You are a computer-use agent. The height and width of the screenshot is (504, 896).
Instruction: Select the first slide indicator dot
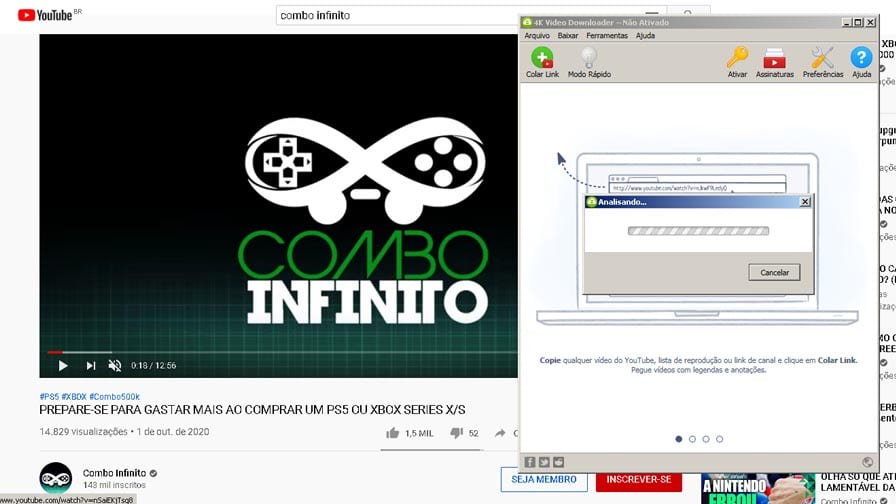tap(678, 439)
